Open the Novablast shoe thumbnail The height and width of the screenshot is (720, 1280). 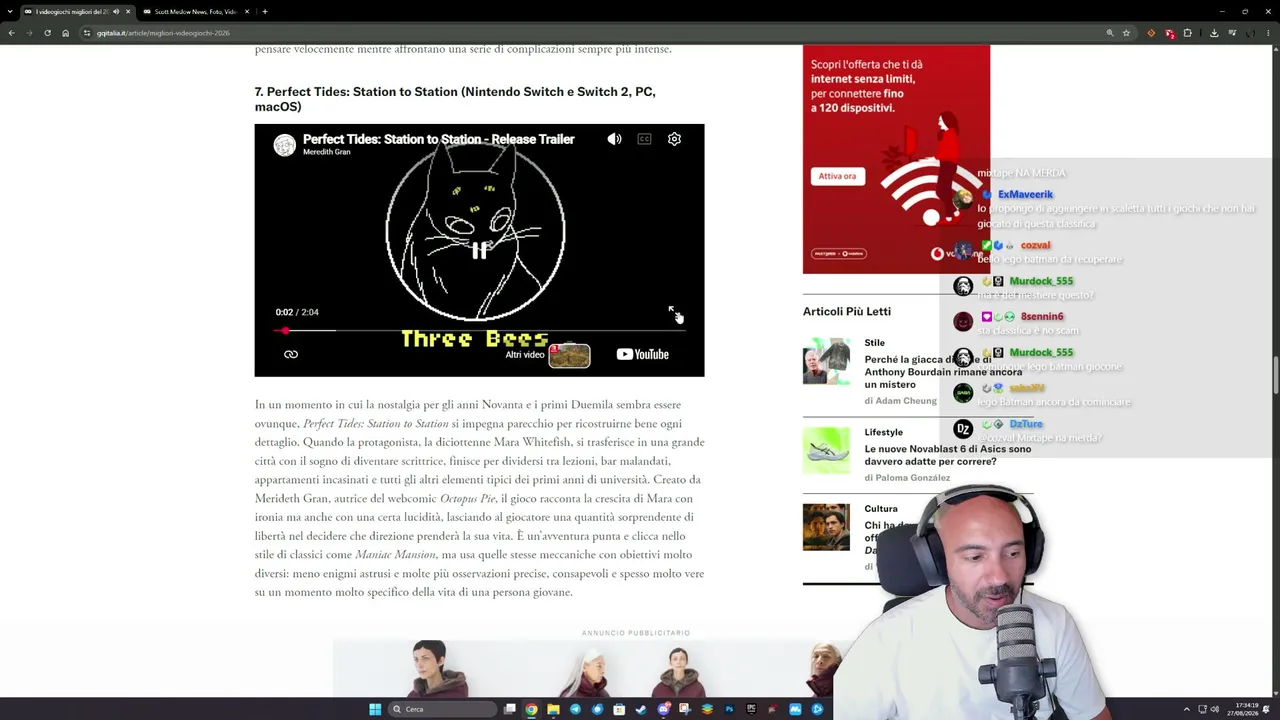pyautogui.click(x=826, y=450)
